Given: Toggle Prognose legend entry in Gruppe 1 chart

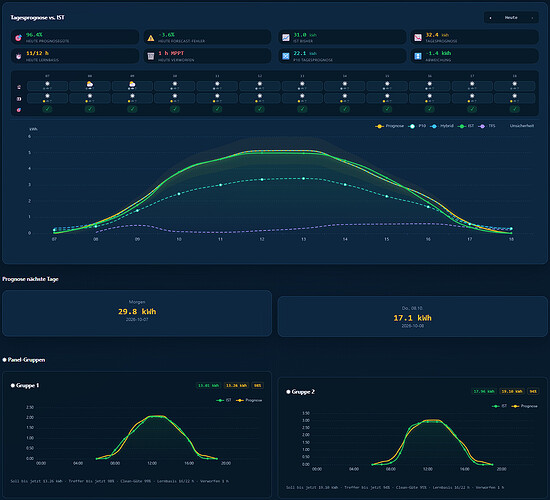Looking at the screenshot, I should (x=249, y=400).
